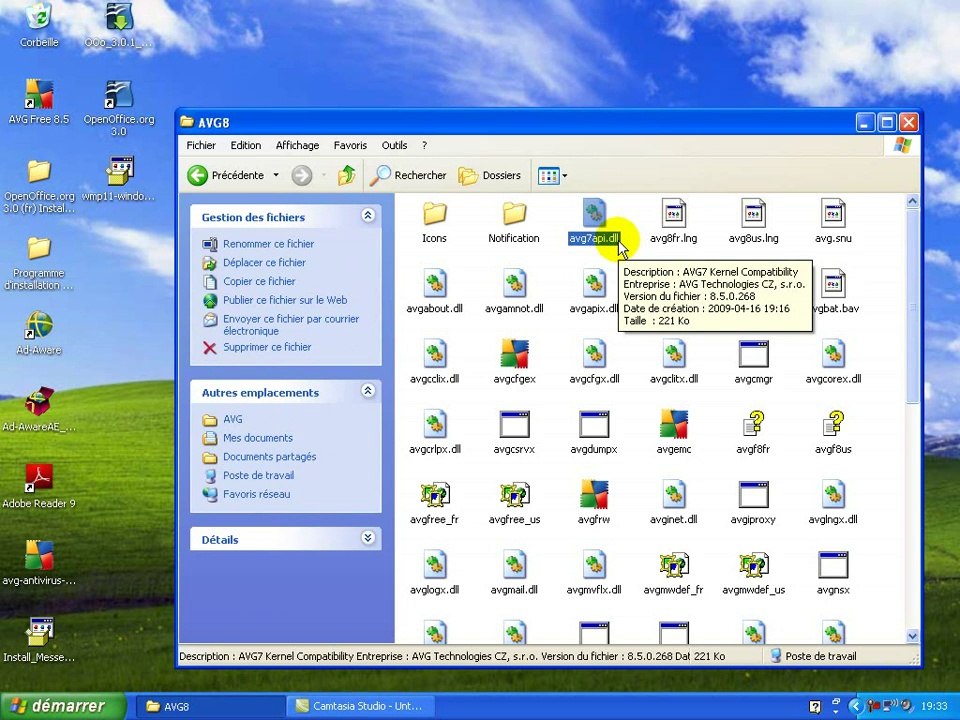Open the Fichier menu
Viewport: 960px width, 720px height.
(x=201, y=145)
